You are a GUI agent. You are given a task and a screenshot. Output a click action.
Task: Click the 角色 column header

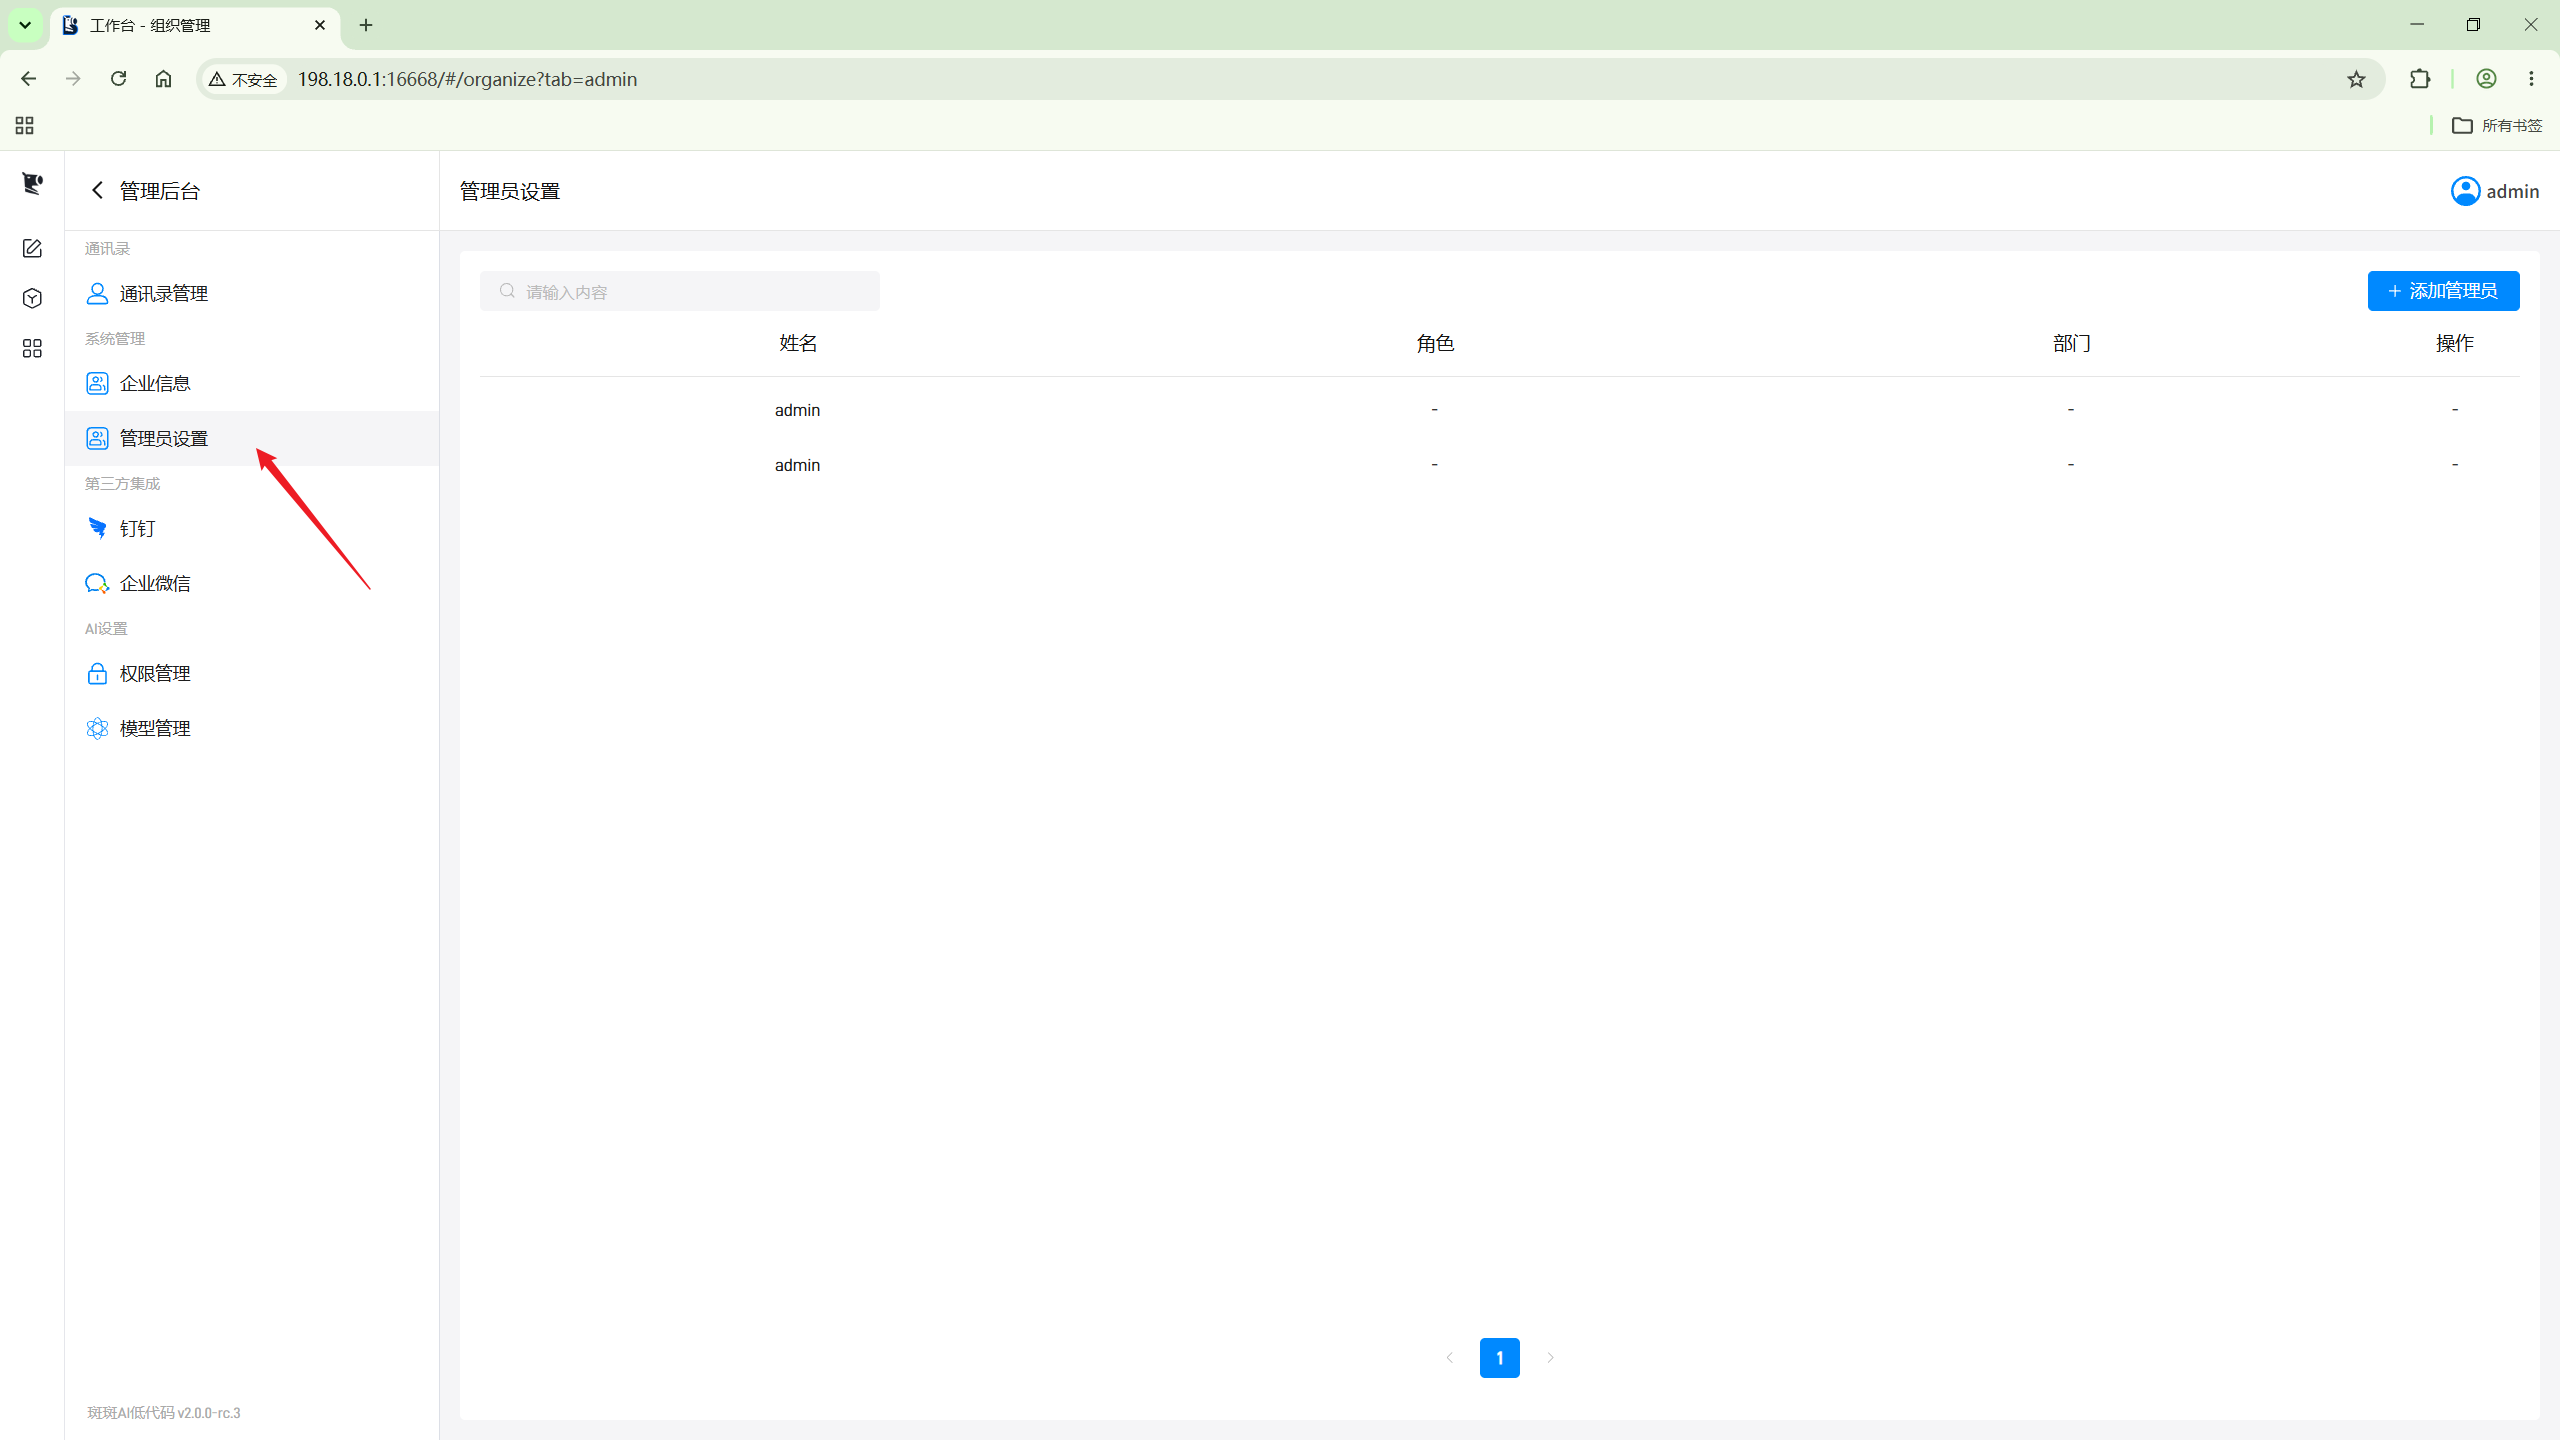tap(1435, 343)
